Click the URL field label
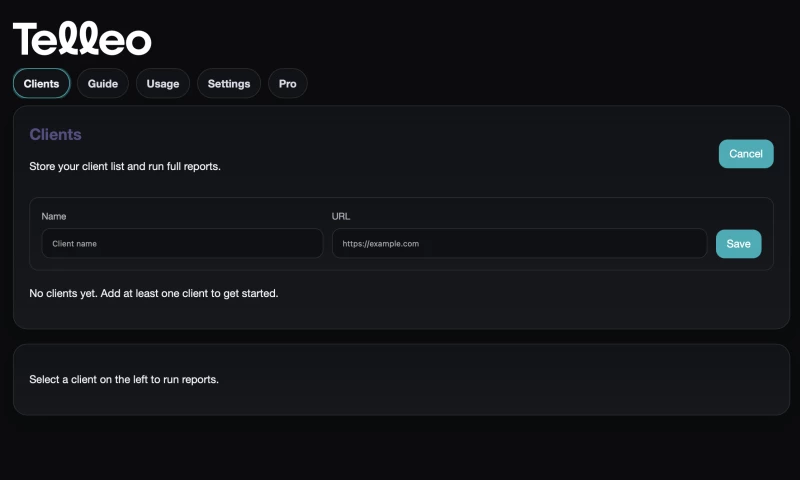 tap(341, 216)
